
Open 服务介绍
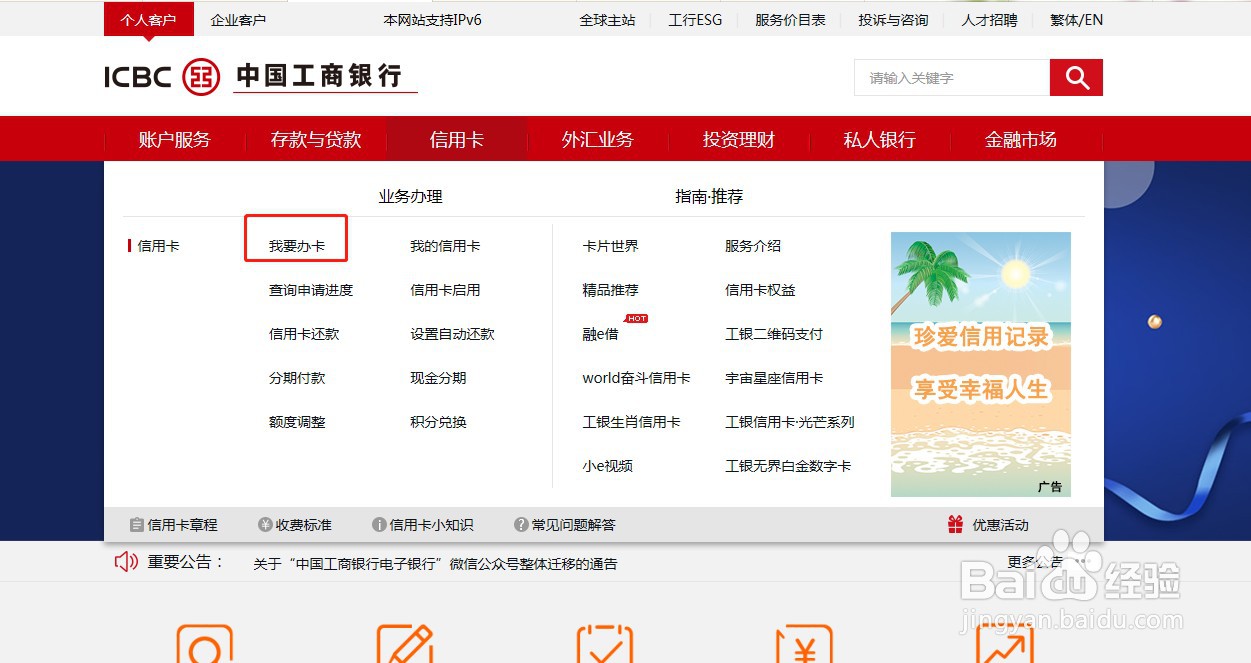pos(753,246)
